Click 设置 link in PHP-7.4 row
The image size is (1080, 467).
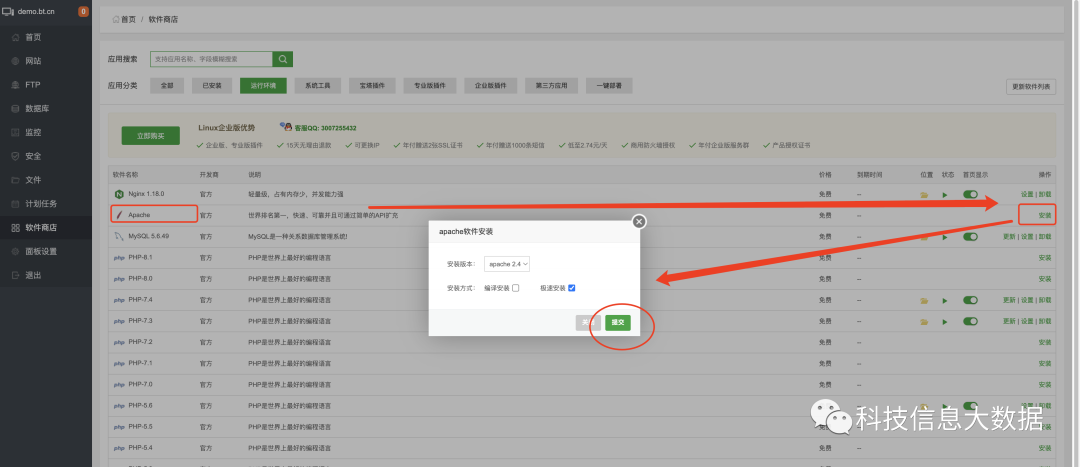1027,300
